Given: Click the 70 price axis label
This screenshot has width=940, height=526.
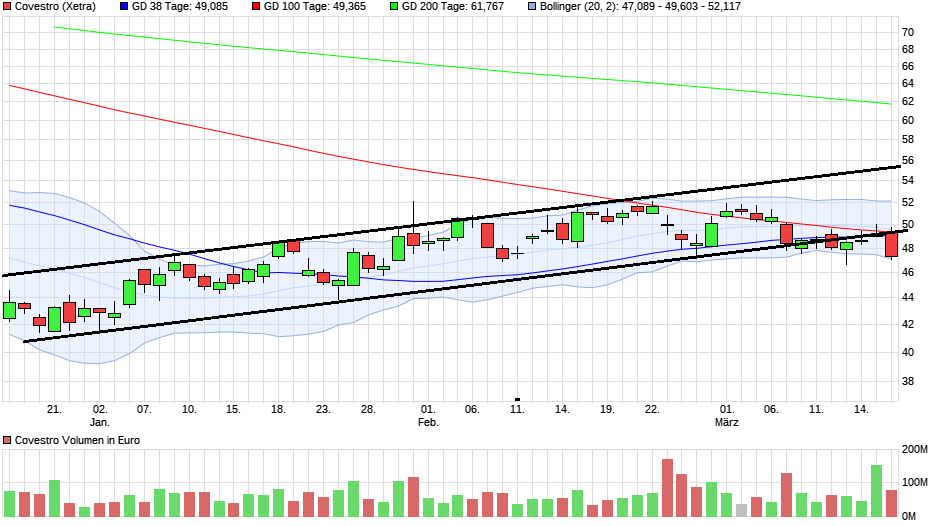Looking at the screenshot, I should 908,32.
